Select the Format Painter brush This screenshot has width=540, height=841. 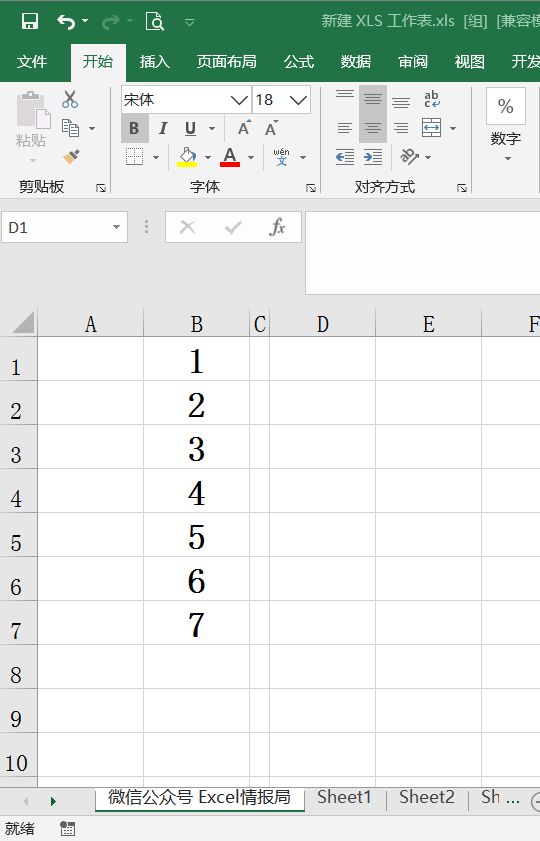(71, 157)
